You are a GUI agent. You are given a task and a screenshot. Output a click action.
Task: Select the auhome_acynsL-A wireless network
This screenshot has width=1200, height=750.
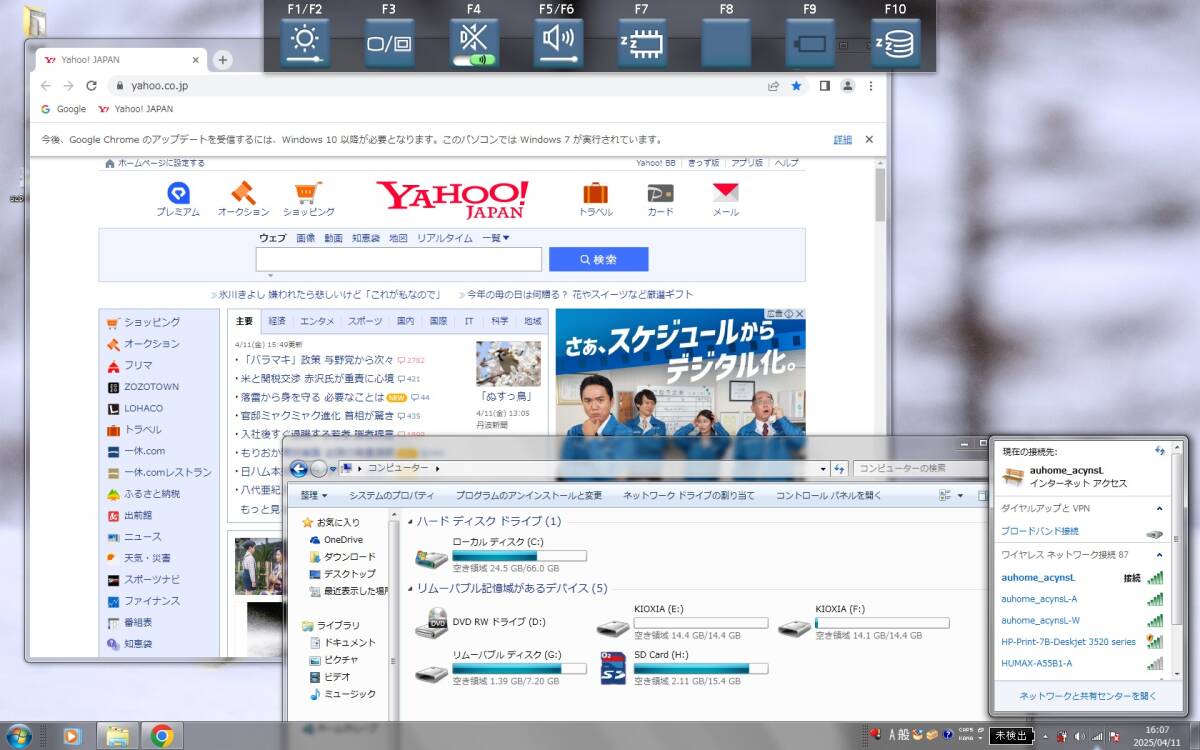[x=1082, y=599]
